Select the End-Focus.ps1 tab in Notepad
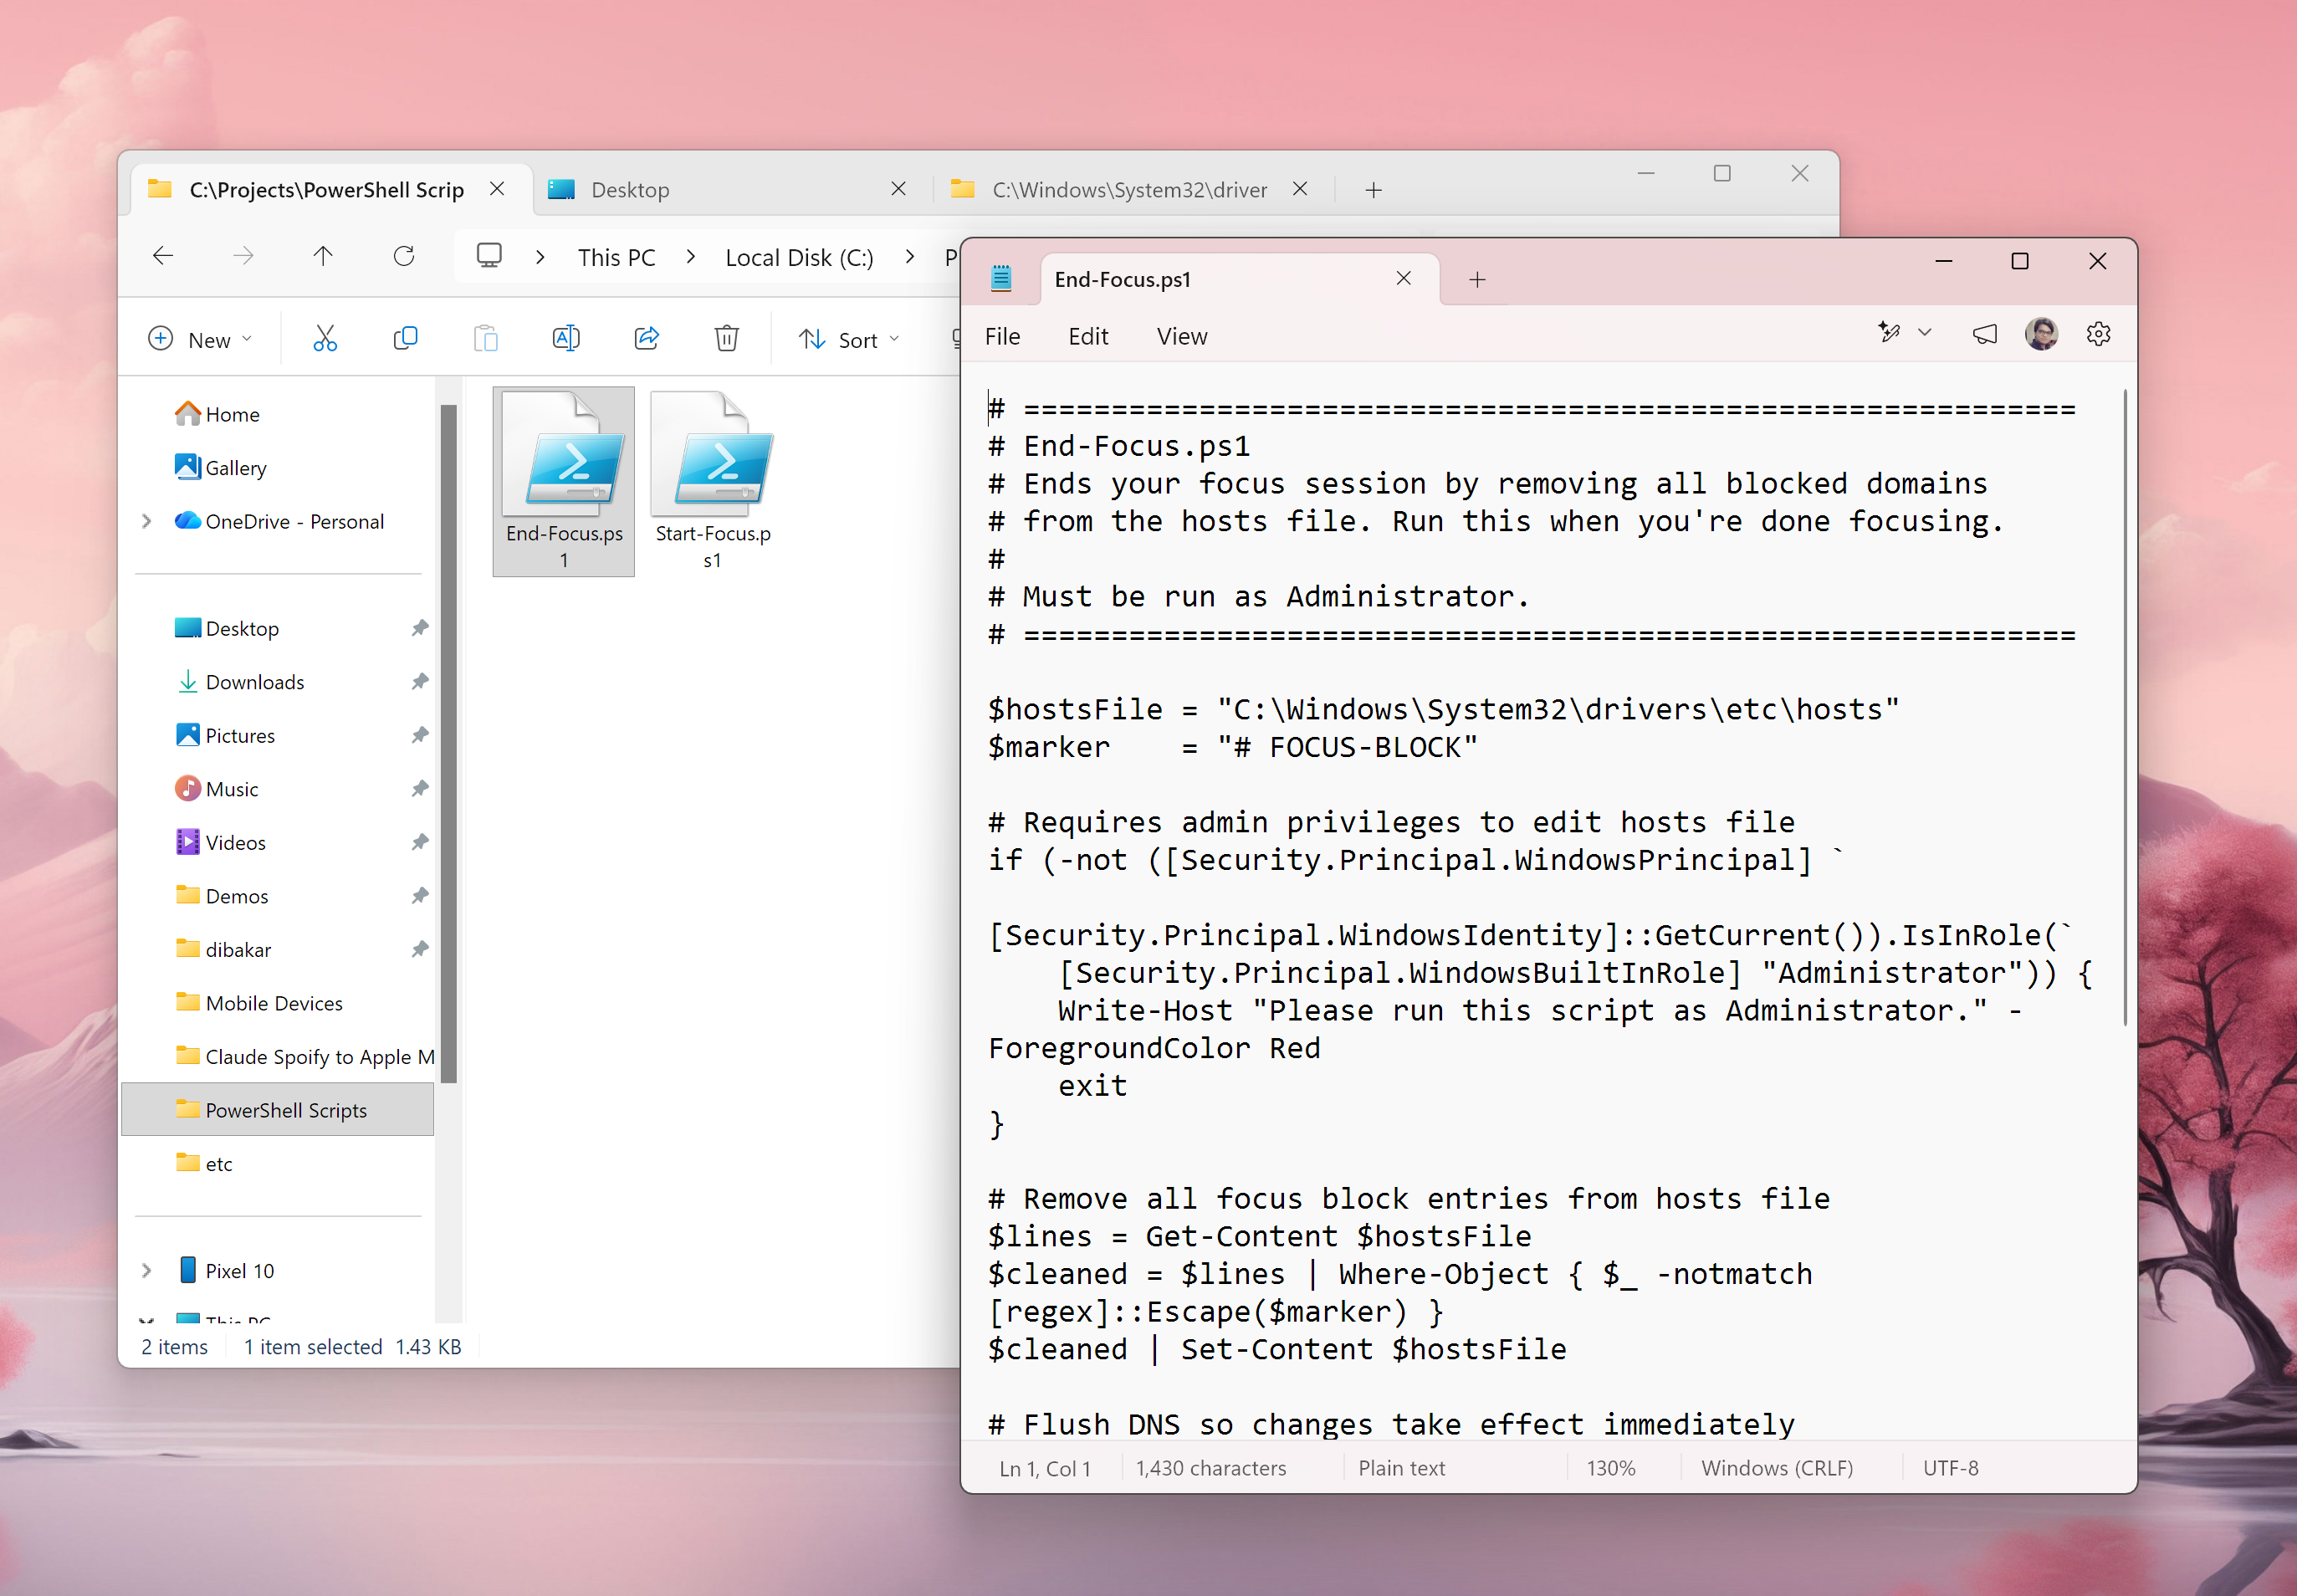Screen dimensions: 2297x1596 coord(1240,280)
